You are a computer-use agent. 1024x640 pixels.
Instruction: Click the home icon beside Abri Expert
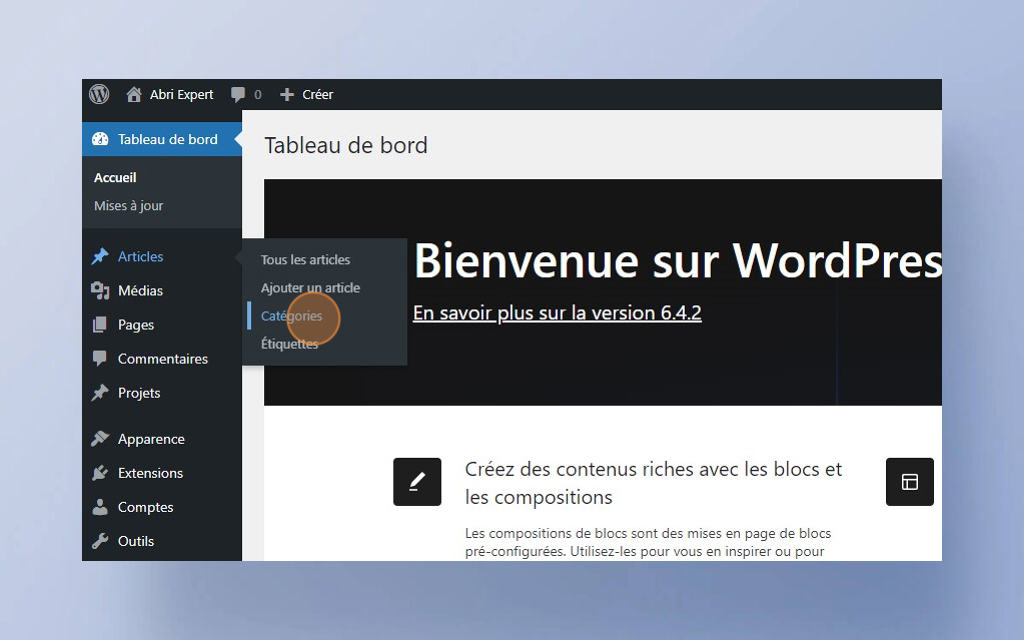tap(134, 95)
